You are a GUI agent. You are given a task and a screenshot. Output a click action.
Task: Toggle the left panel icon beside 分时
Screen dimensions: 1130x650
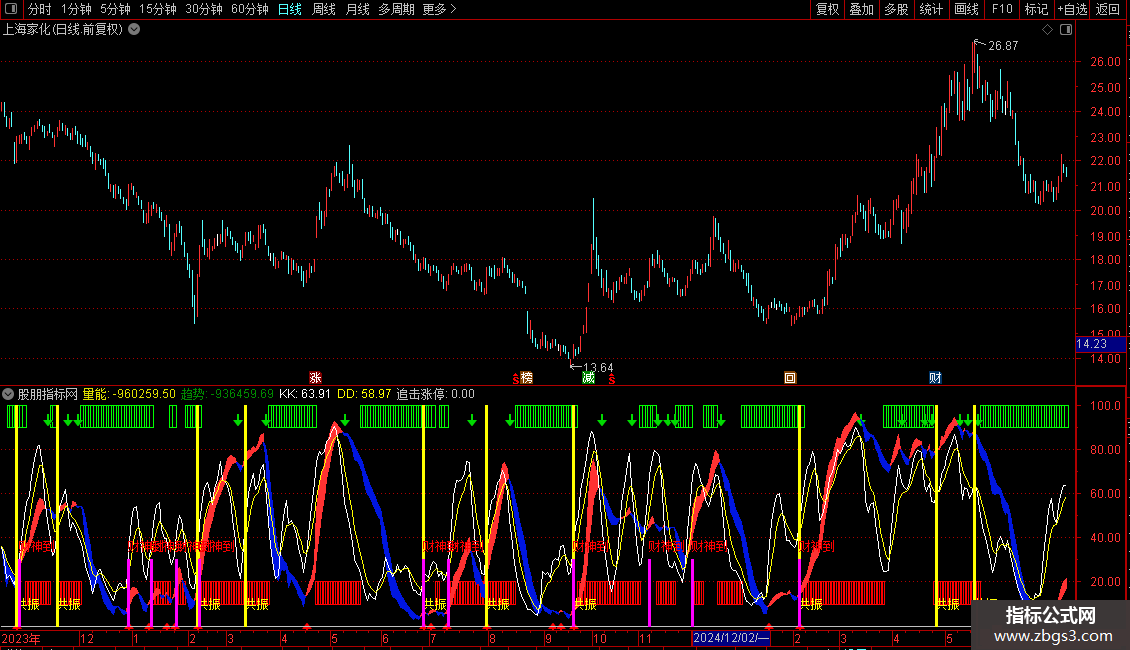(11, 9)
